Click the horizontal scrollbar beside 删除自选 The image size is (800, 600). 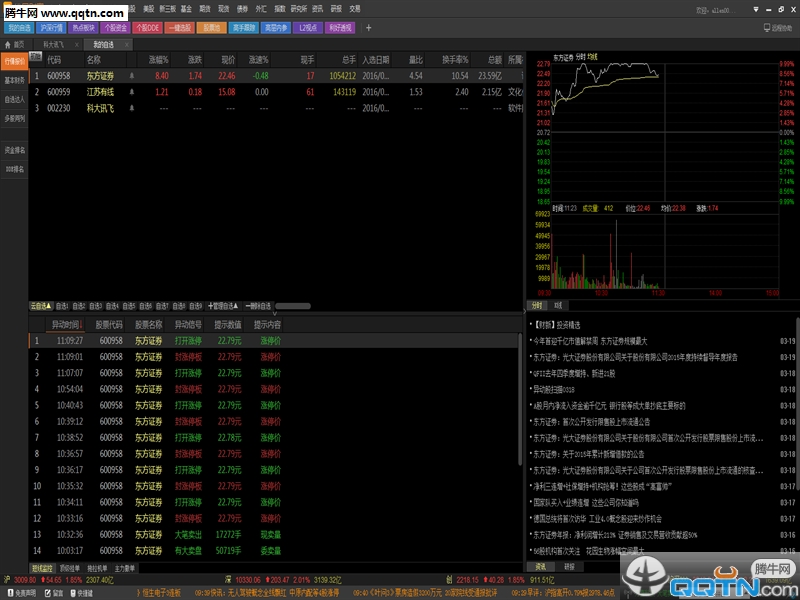click(x=293, y=306)
